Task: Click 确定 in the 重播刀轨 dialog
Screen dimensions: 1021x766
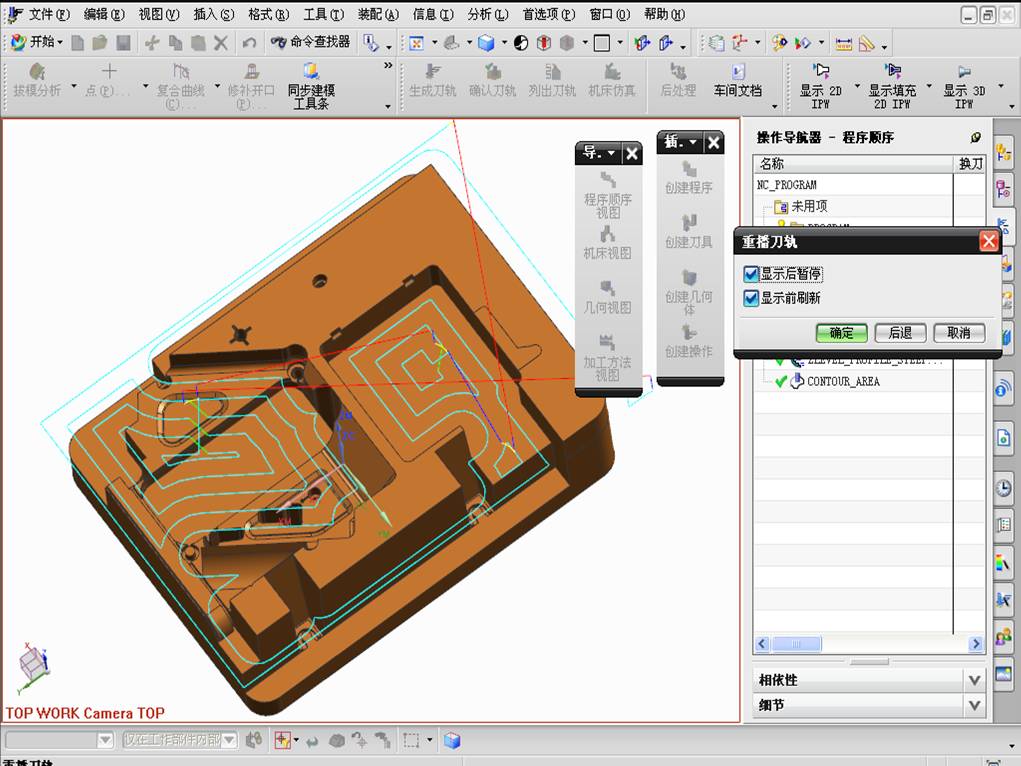Action: pyautogui.click(x=842, y=333)
